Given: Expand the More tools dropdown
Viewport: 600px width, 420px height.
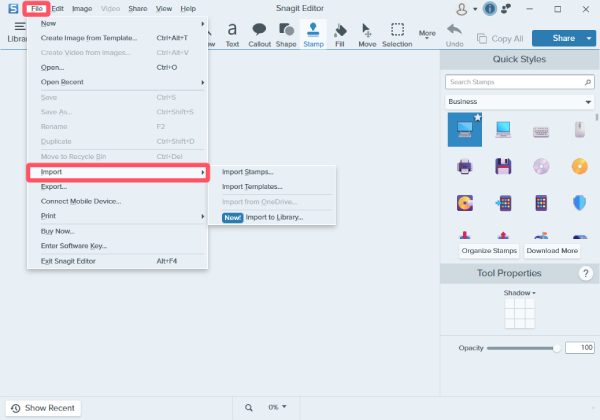Looking at the screenshot, I should click(427, 34).
